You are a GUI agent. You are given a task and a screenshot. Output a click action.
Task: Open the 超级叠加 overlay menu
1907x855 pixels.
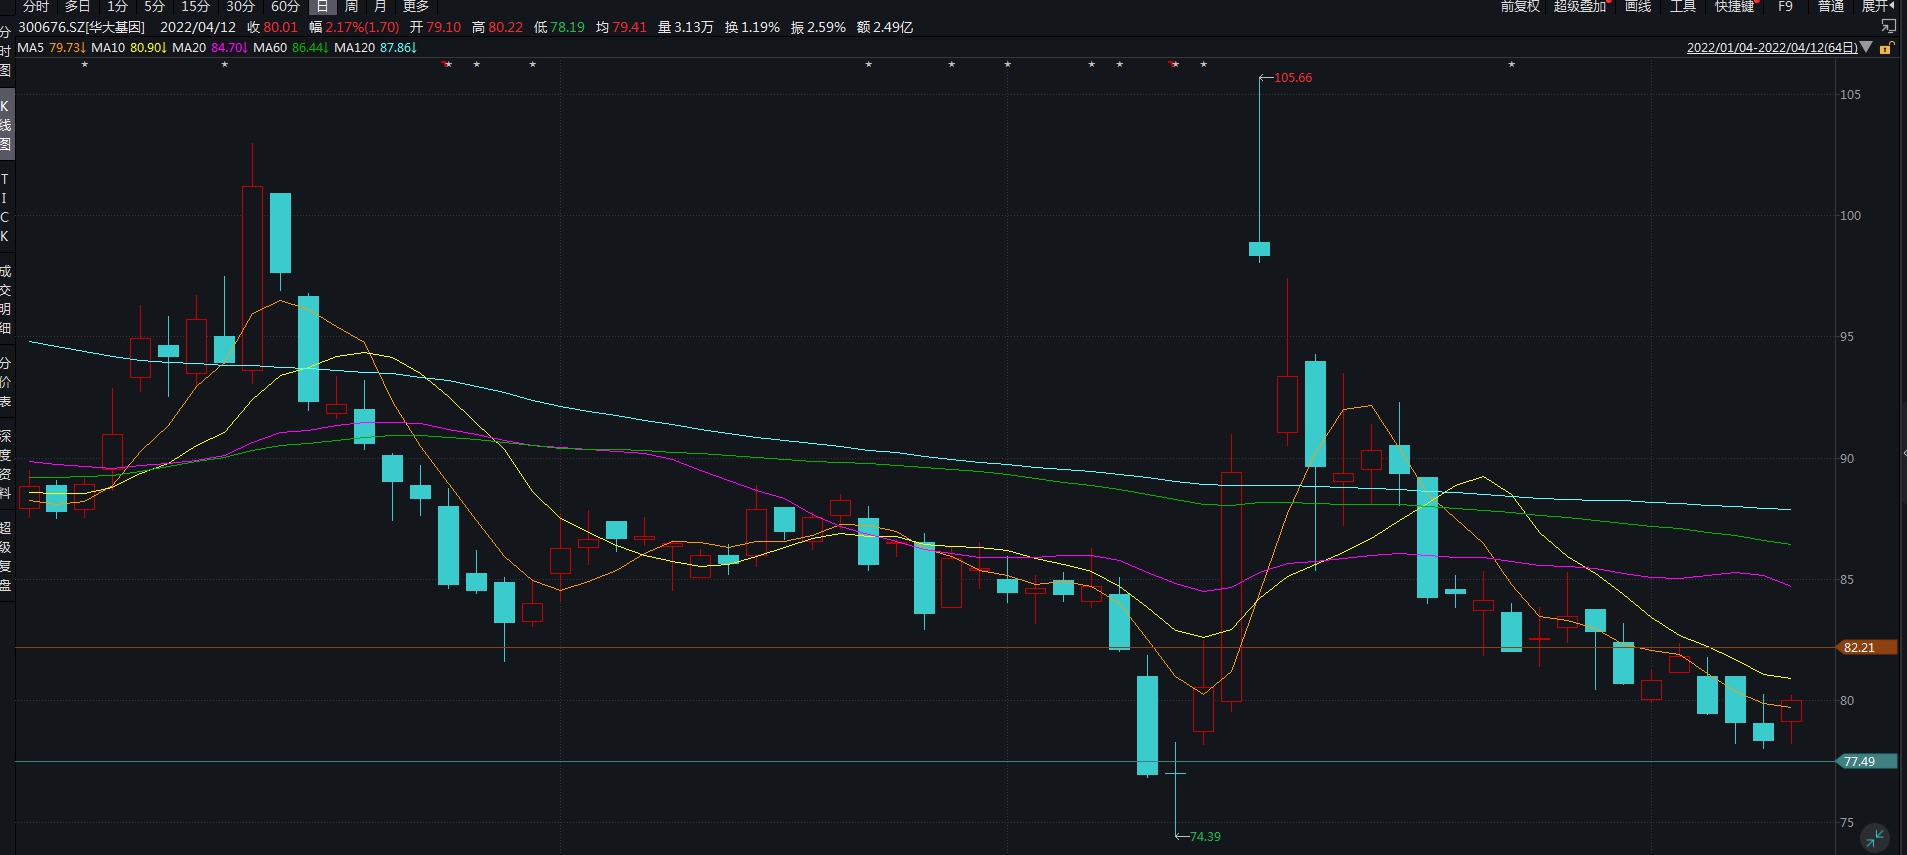(1580, 6)
